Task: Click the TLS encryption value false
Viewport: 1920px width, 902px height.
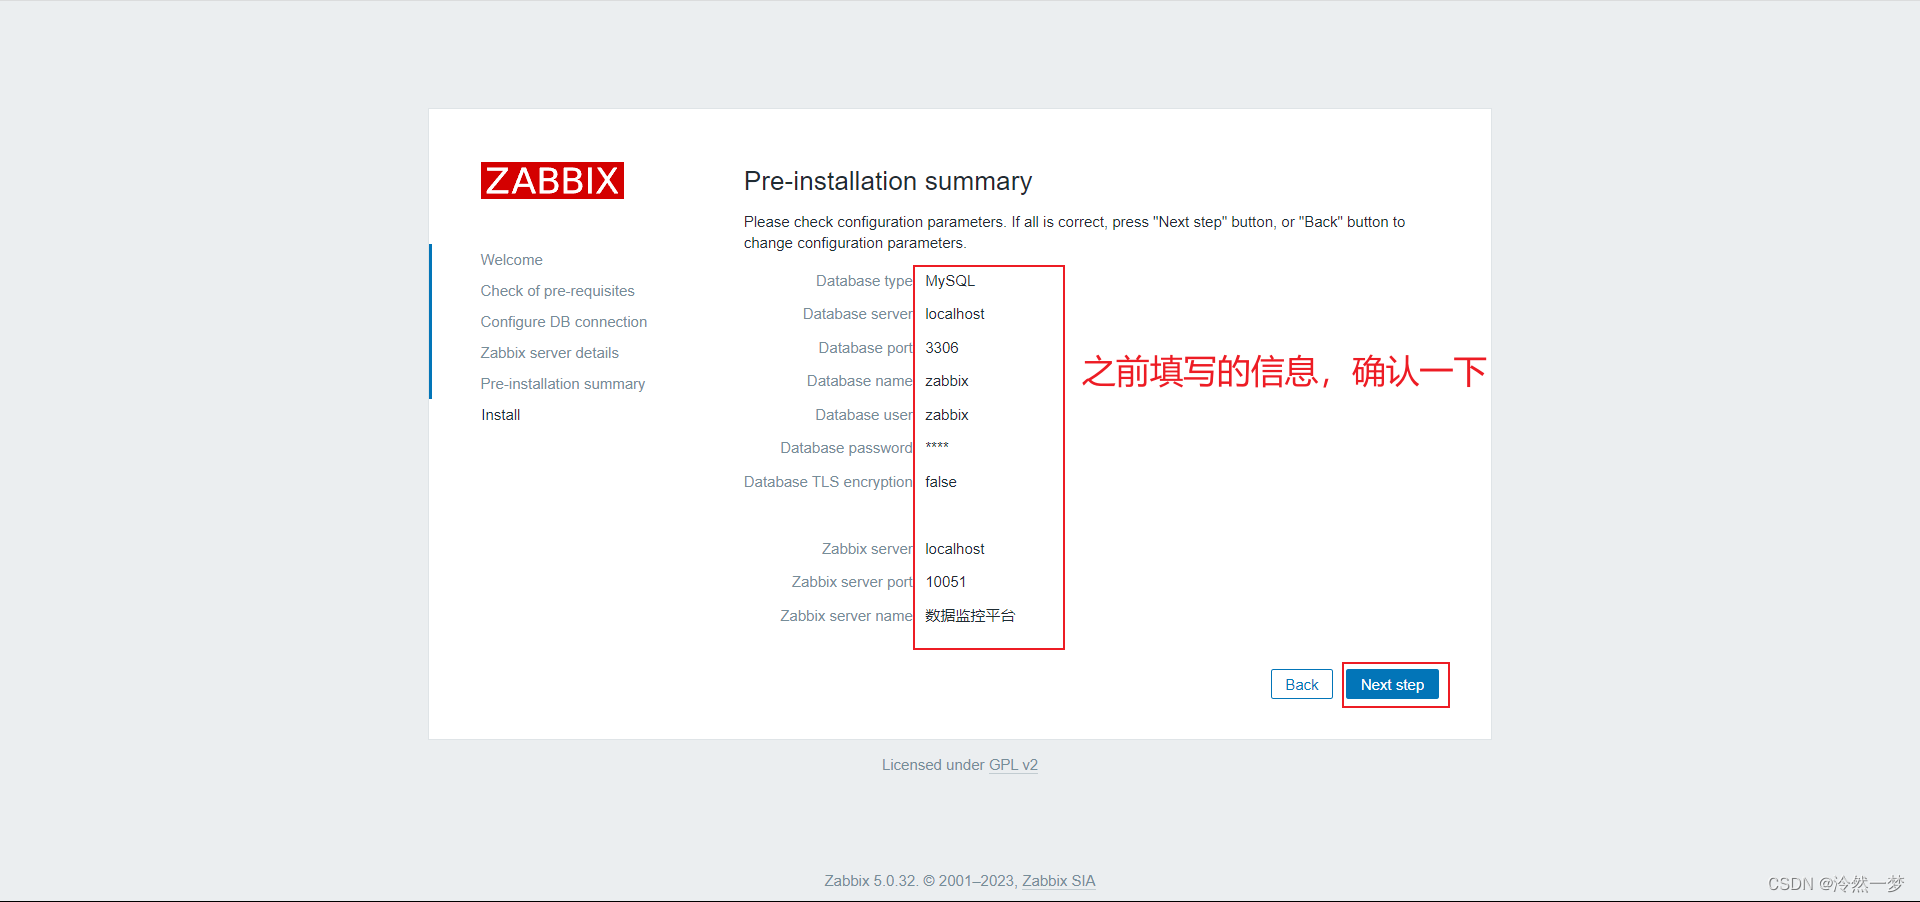Action: 940,482
